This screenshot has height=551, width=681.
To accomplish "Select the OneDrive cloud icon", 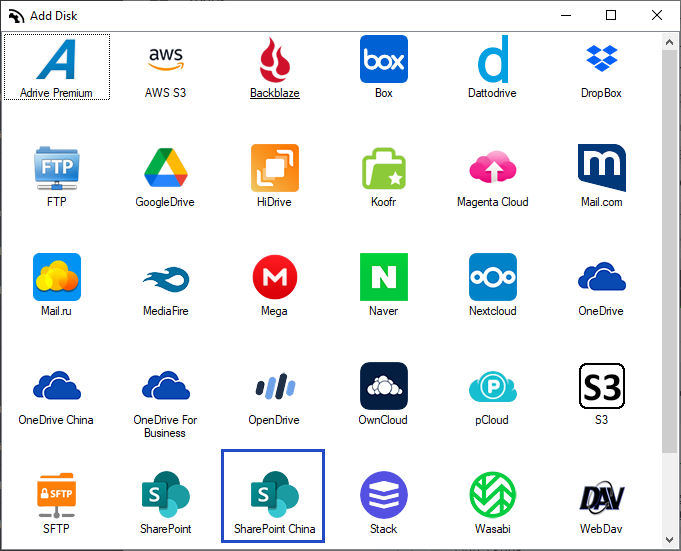I will pos(602,277).
